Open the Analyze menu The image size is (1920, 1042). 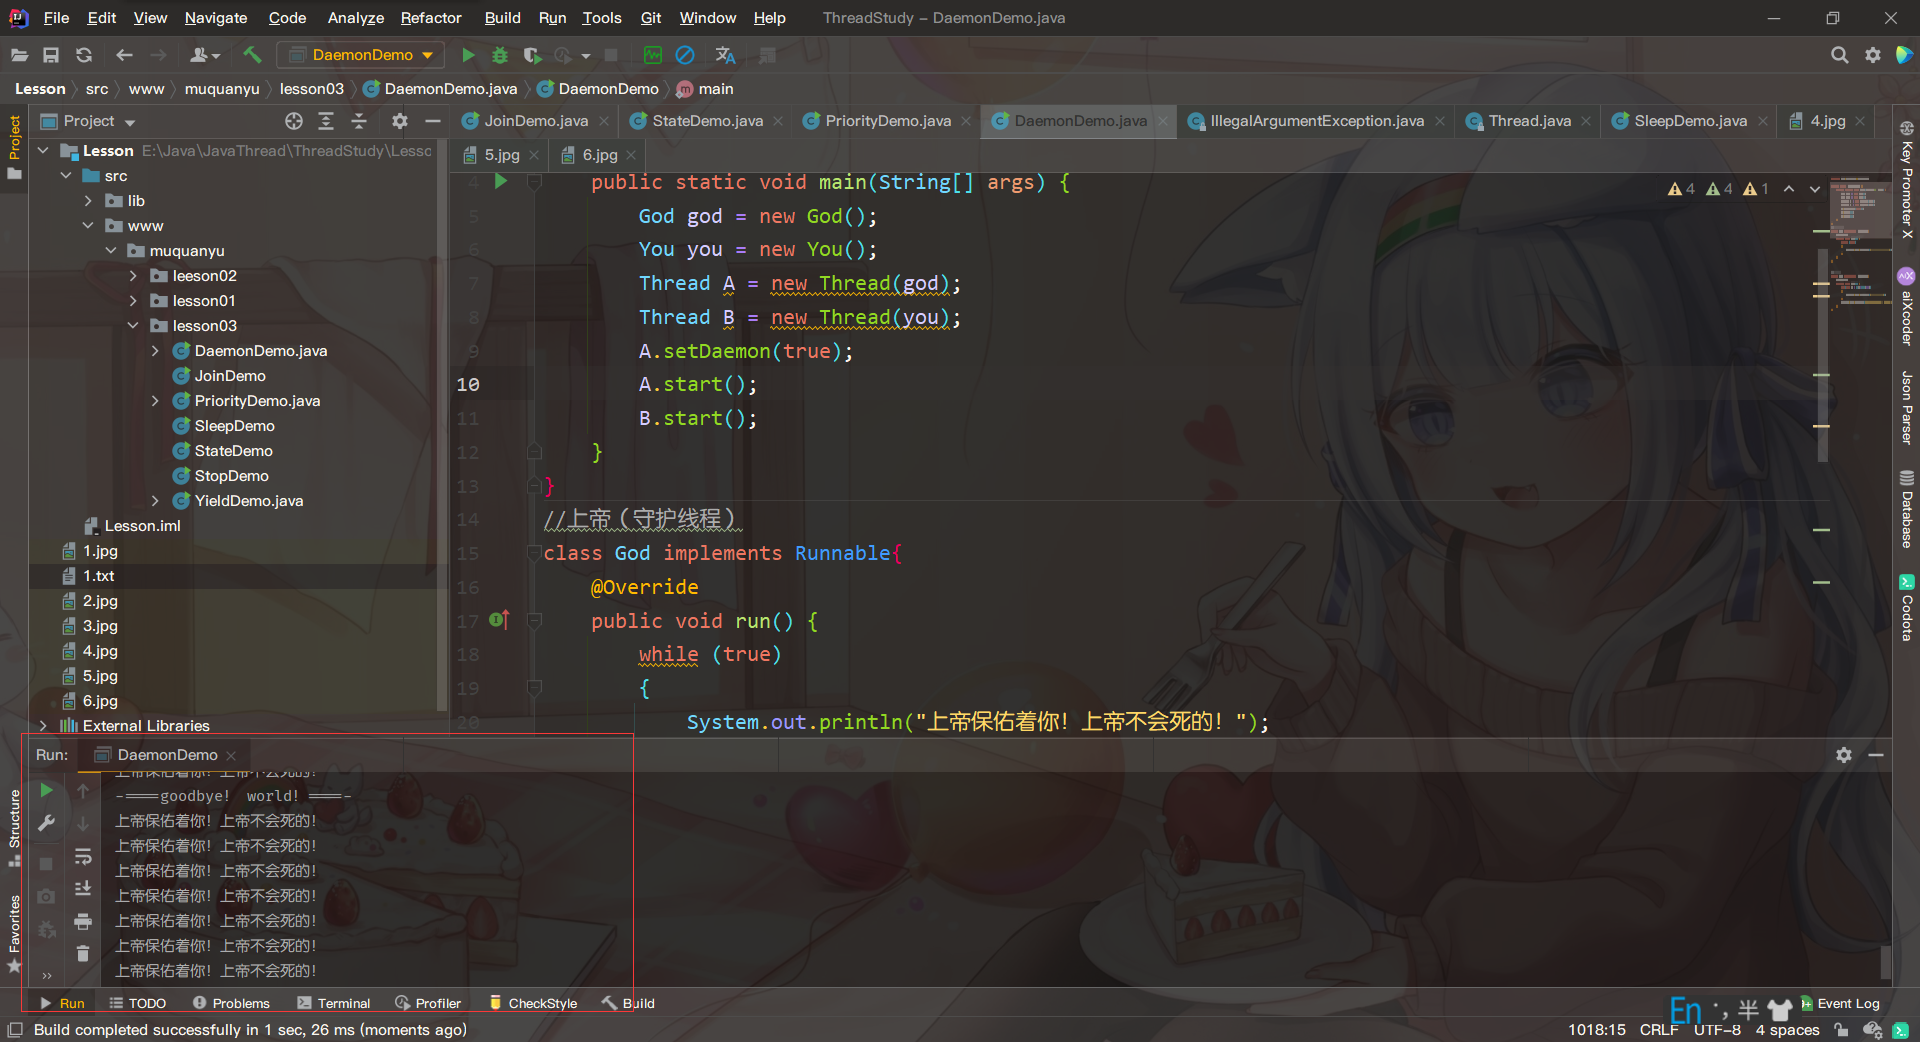(x=355, y=18)
